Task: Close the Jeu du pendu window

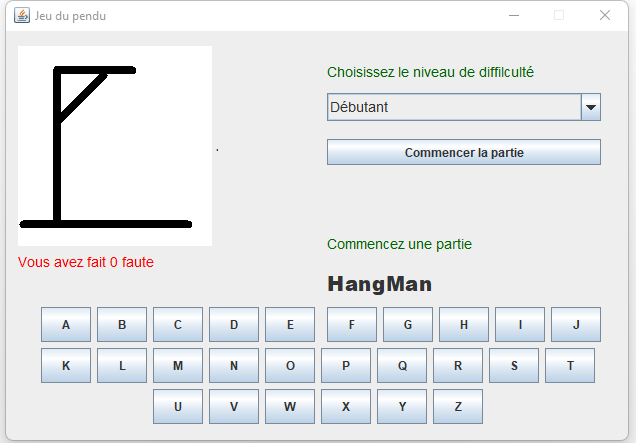Action: [605, 15]
